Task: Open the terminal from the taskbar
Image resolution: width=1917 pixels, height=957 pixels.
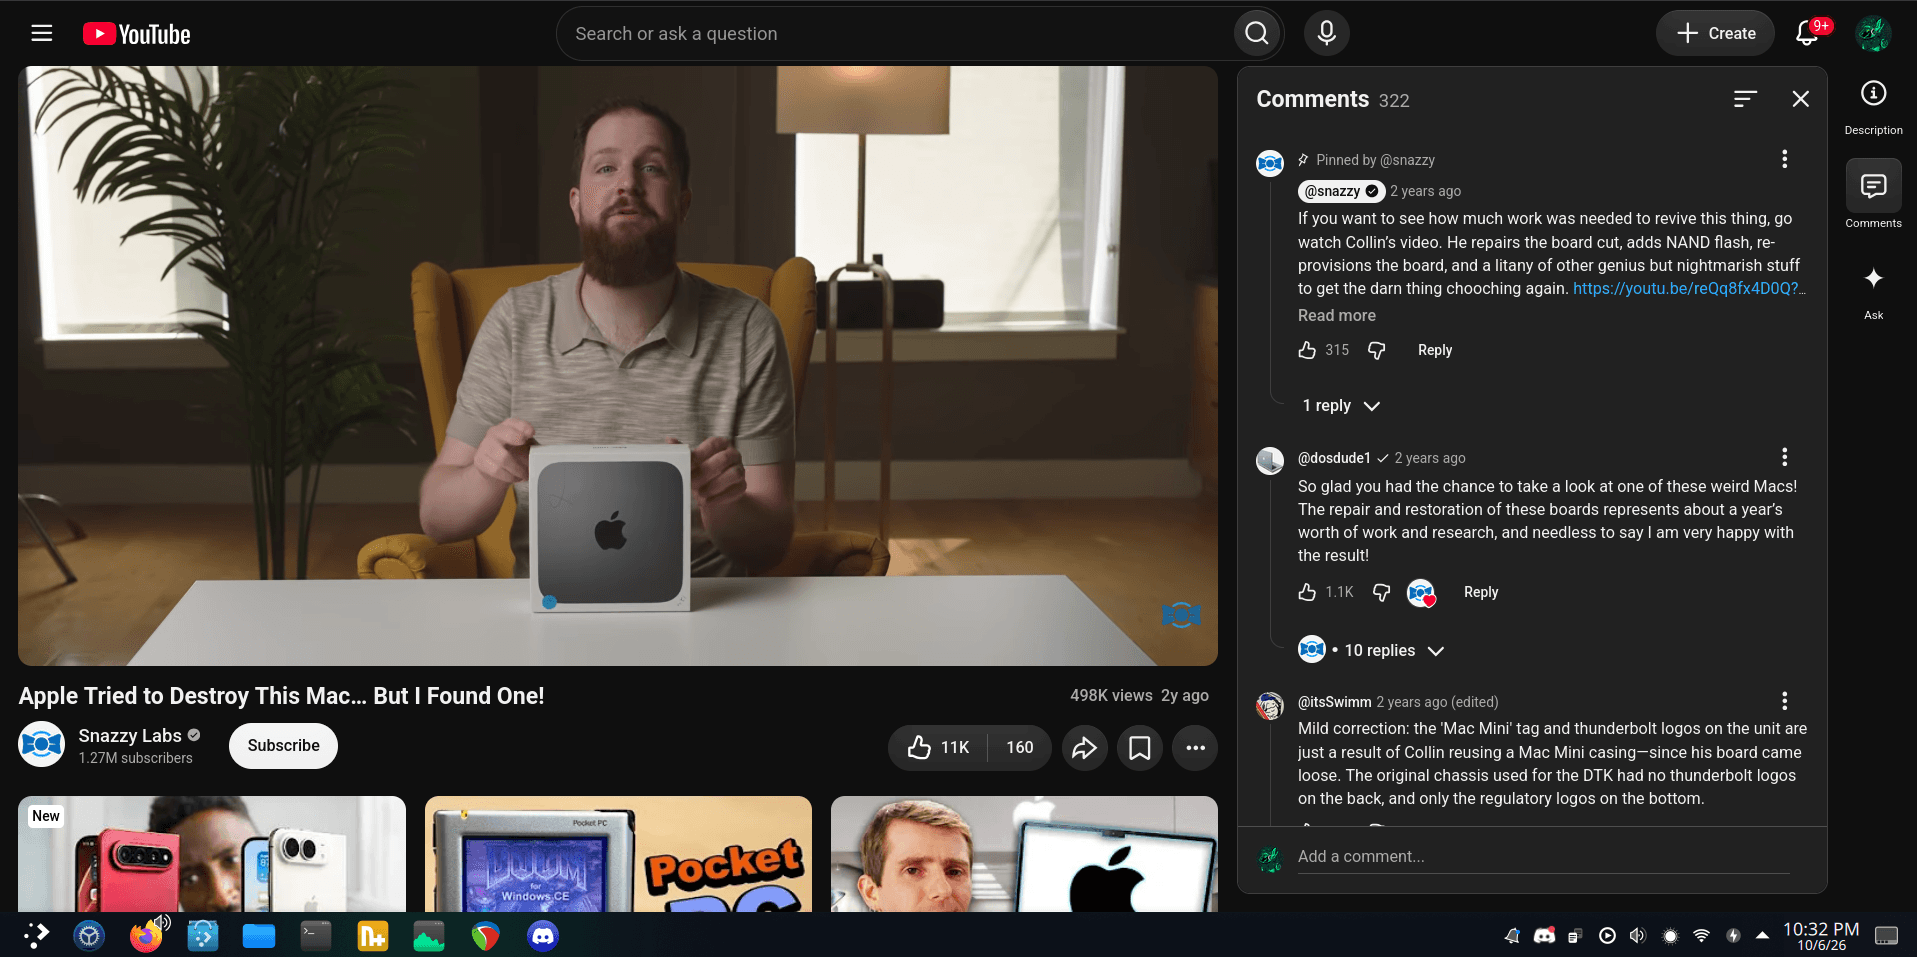Action: pos(316,936)
